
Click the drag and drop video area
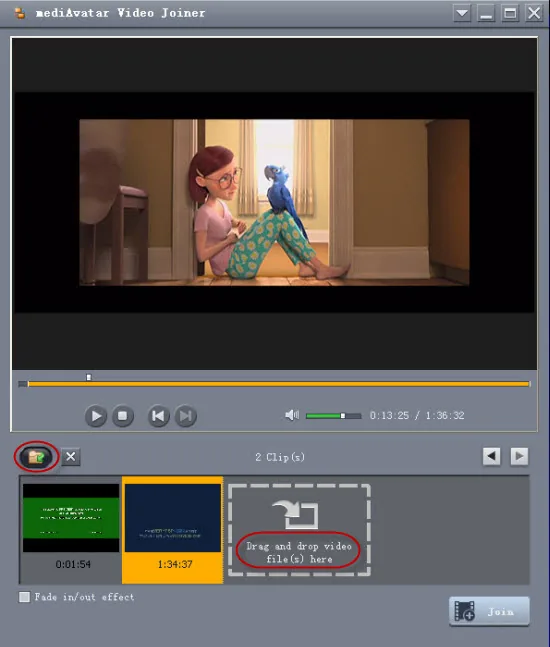pyautogui.click(x=299, y=530)
